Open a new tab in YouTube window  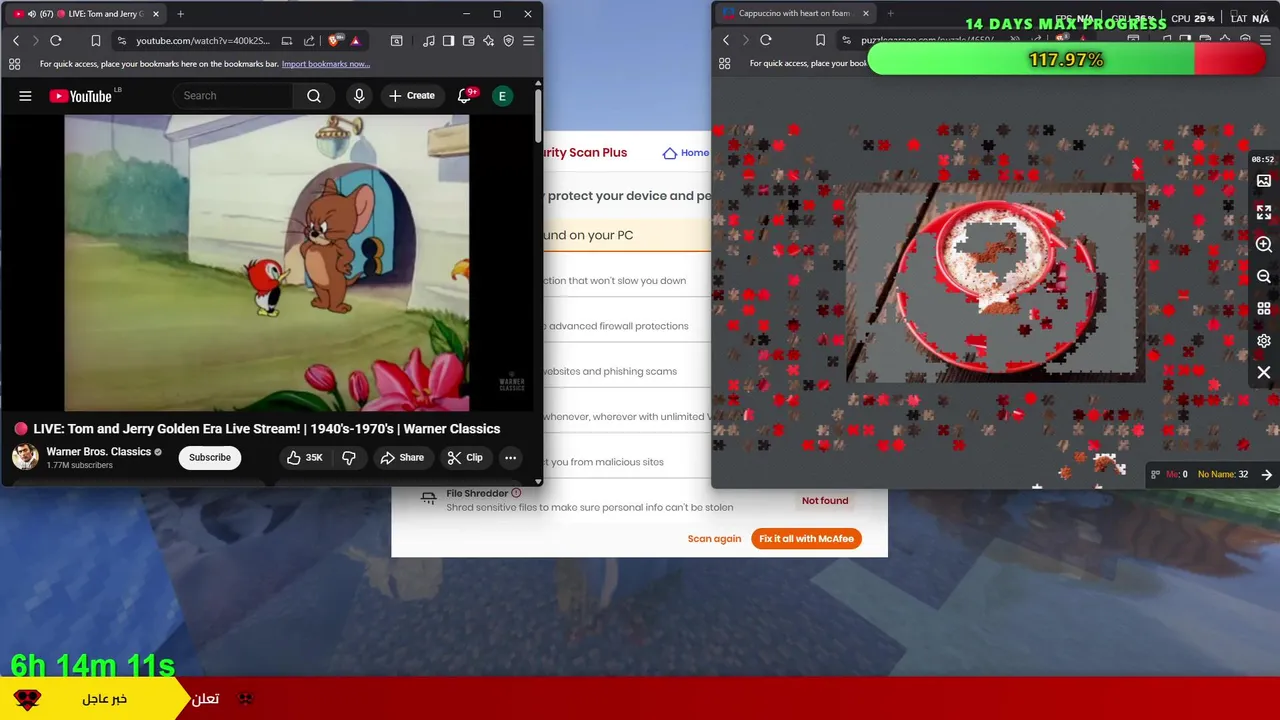tap(181, 14)
